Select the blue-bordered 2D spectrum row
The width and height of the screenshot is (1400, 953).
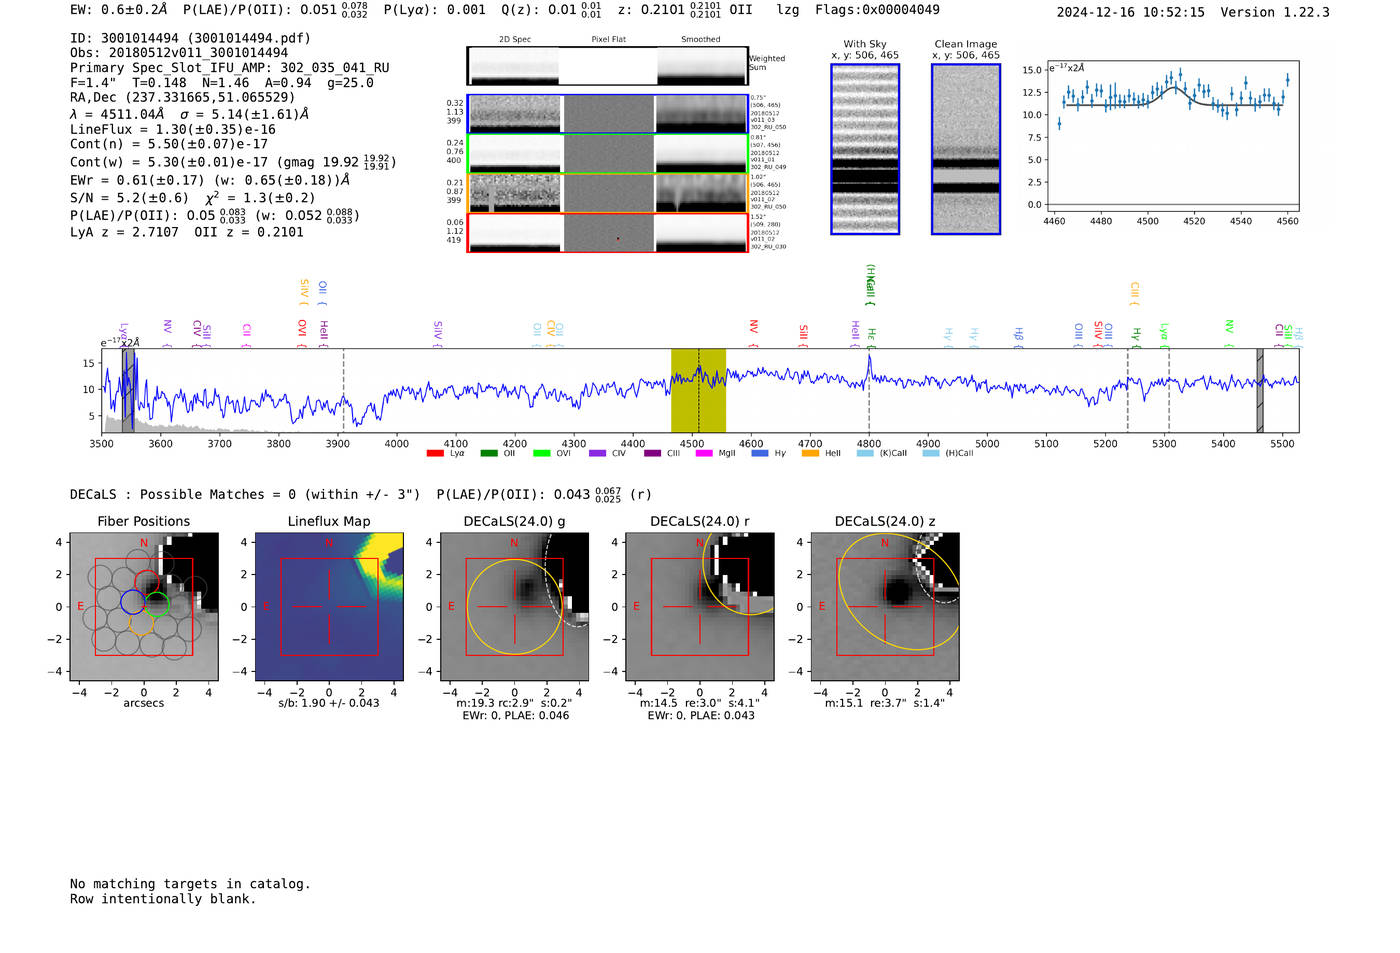608,114
